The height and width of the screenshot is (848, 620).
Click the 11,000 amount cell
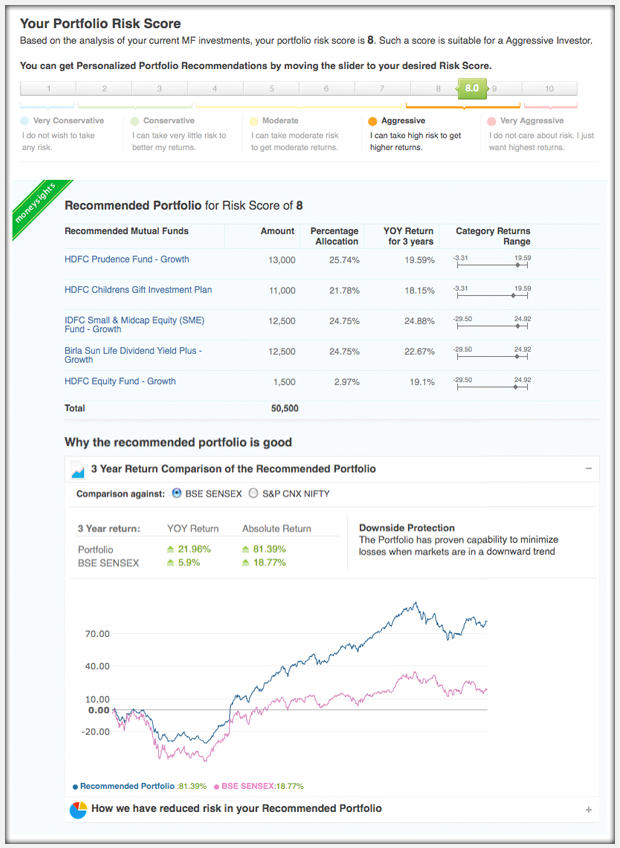[x=282, y=290]
